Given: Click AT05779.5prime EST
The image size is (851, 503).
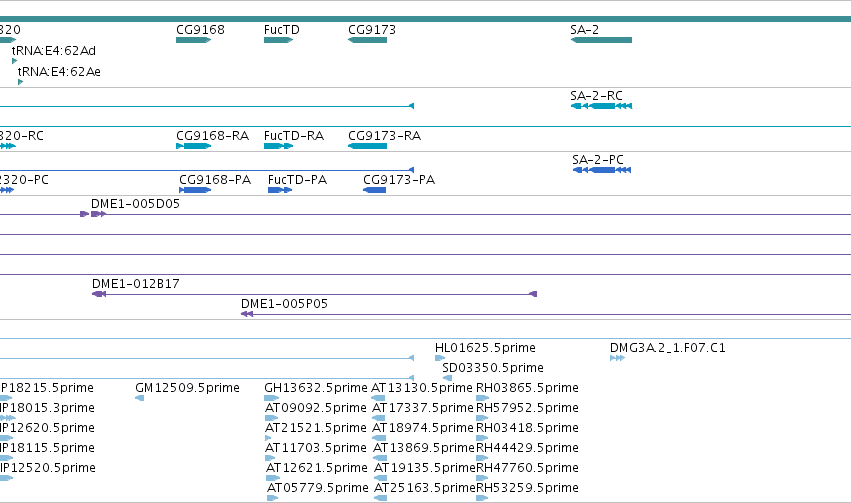Looking at the screenshot, I should [272, 498].
